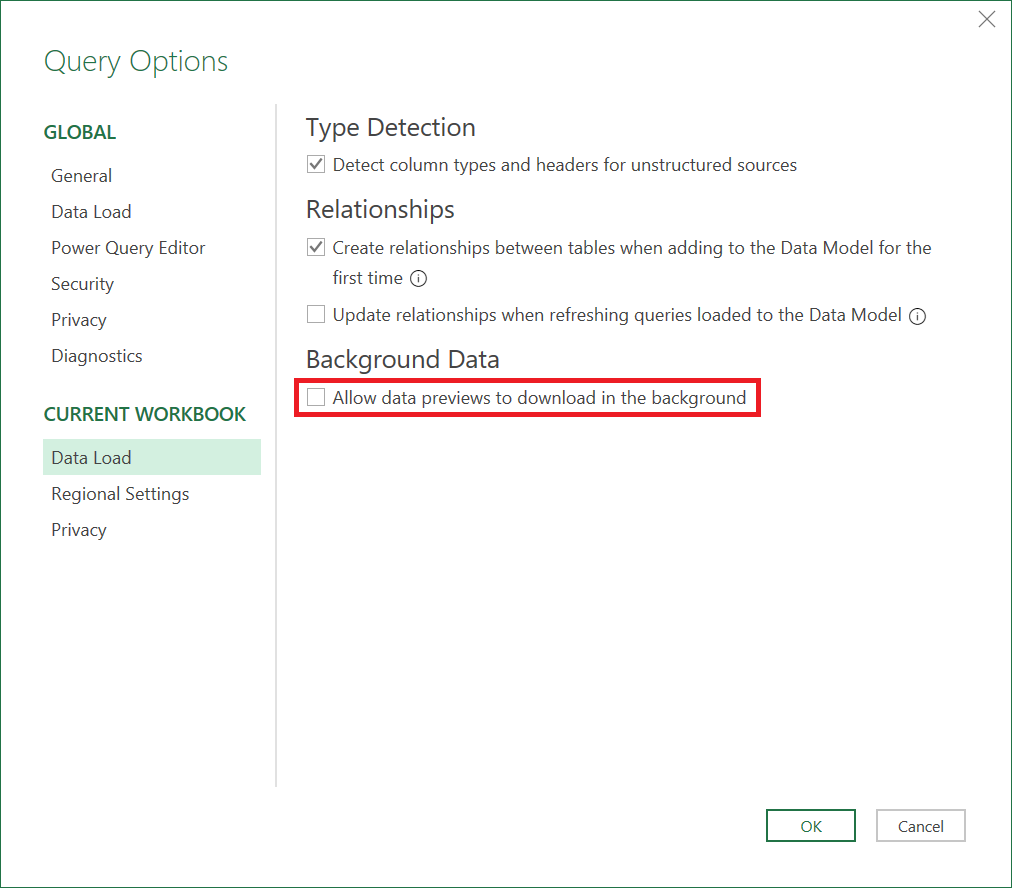Select Data Load under GLOBAL
The width and height of the screenshot is (1012, 888).
pyautogui.click(x=91, y=211)
